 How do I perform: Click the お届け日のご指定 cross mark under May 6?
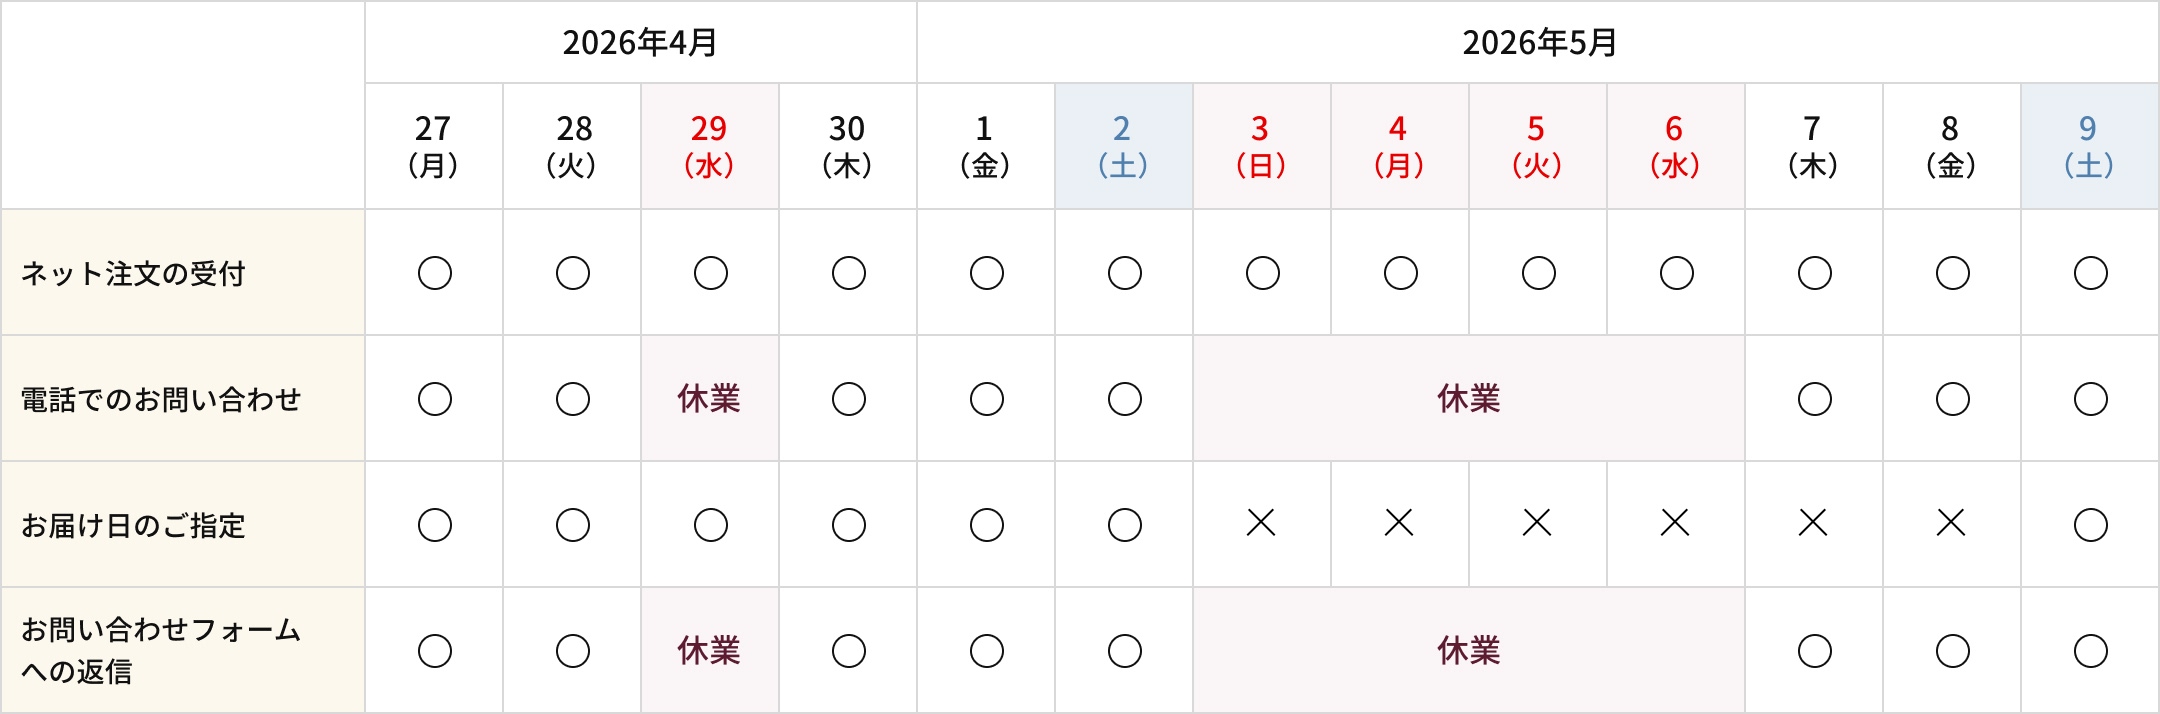pyautogui.click(x=1675, y=523)
